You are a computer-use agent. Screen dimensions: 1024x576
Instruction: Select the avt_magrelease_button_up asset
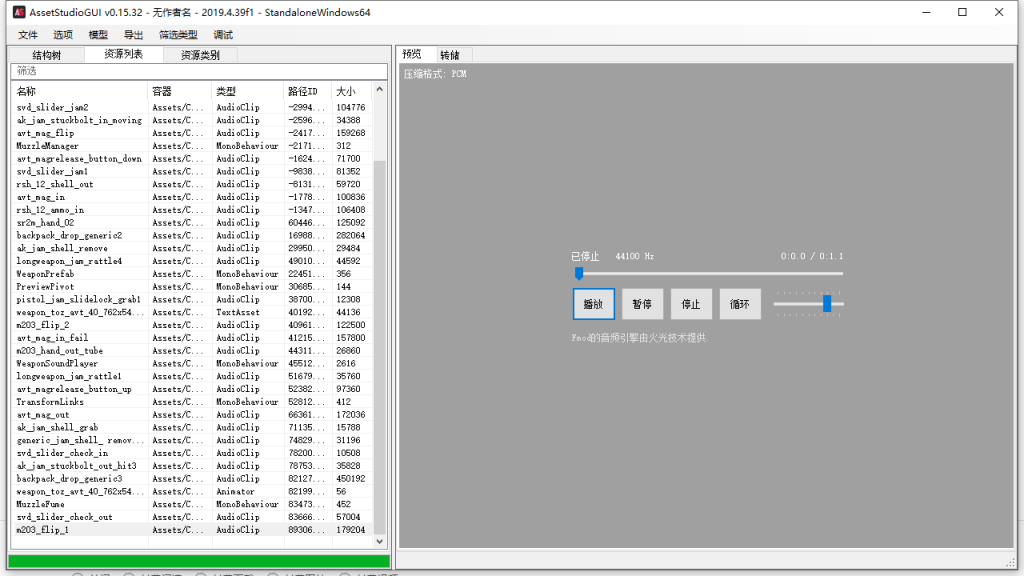coord(192,389)
